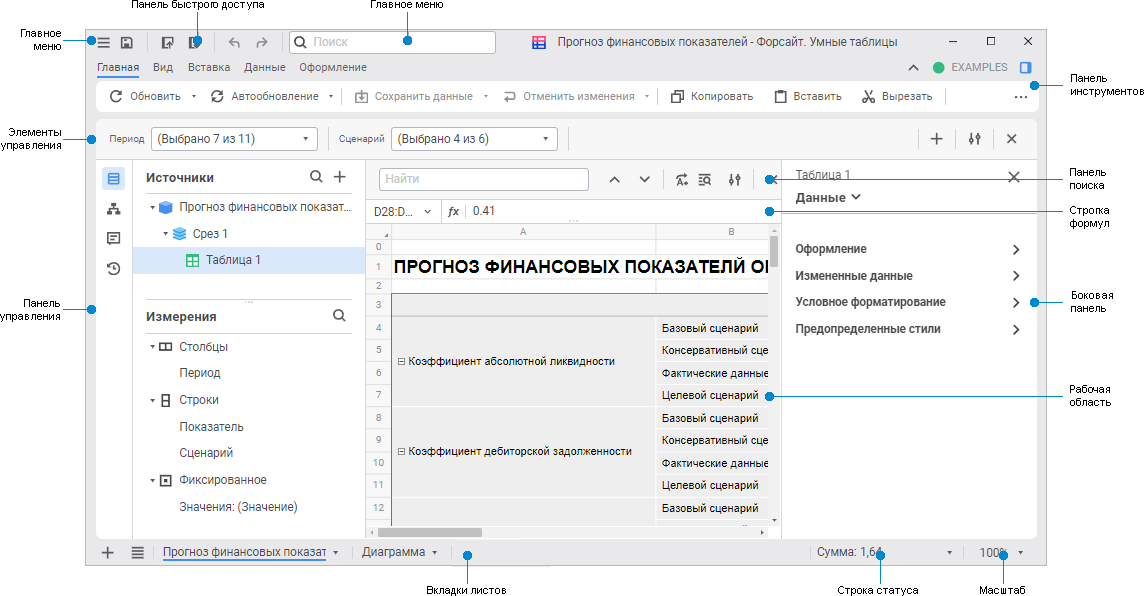Viewport: 1144px width, 596px height.
Task: Click the Автообновление button
Action: point(265,96)
